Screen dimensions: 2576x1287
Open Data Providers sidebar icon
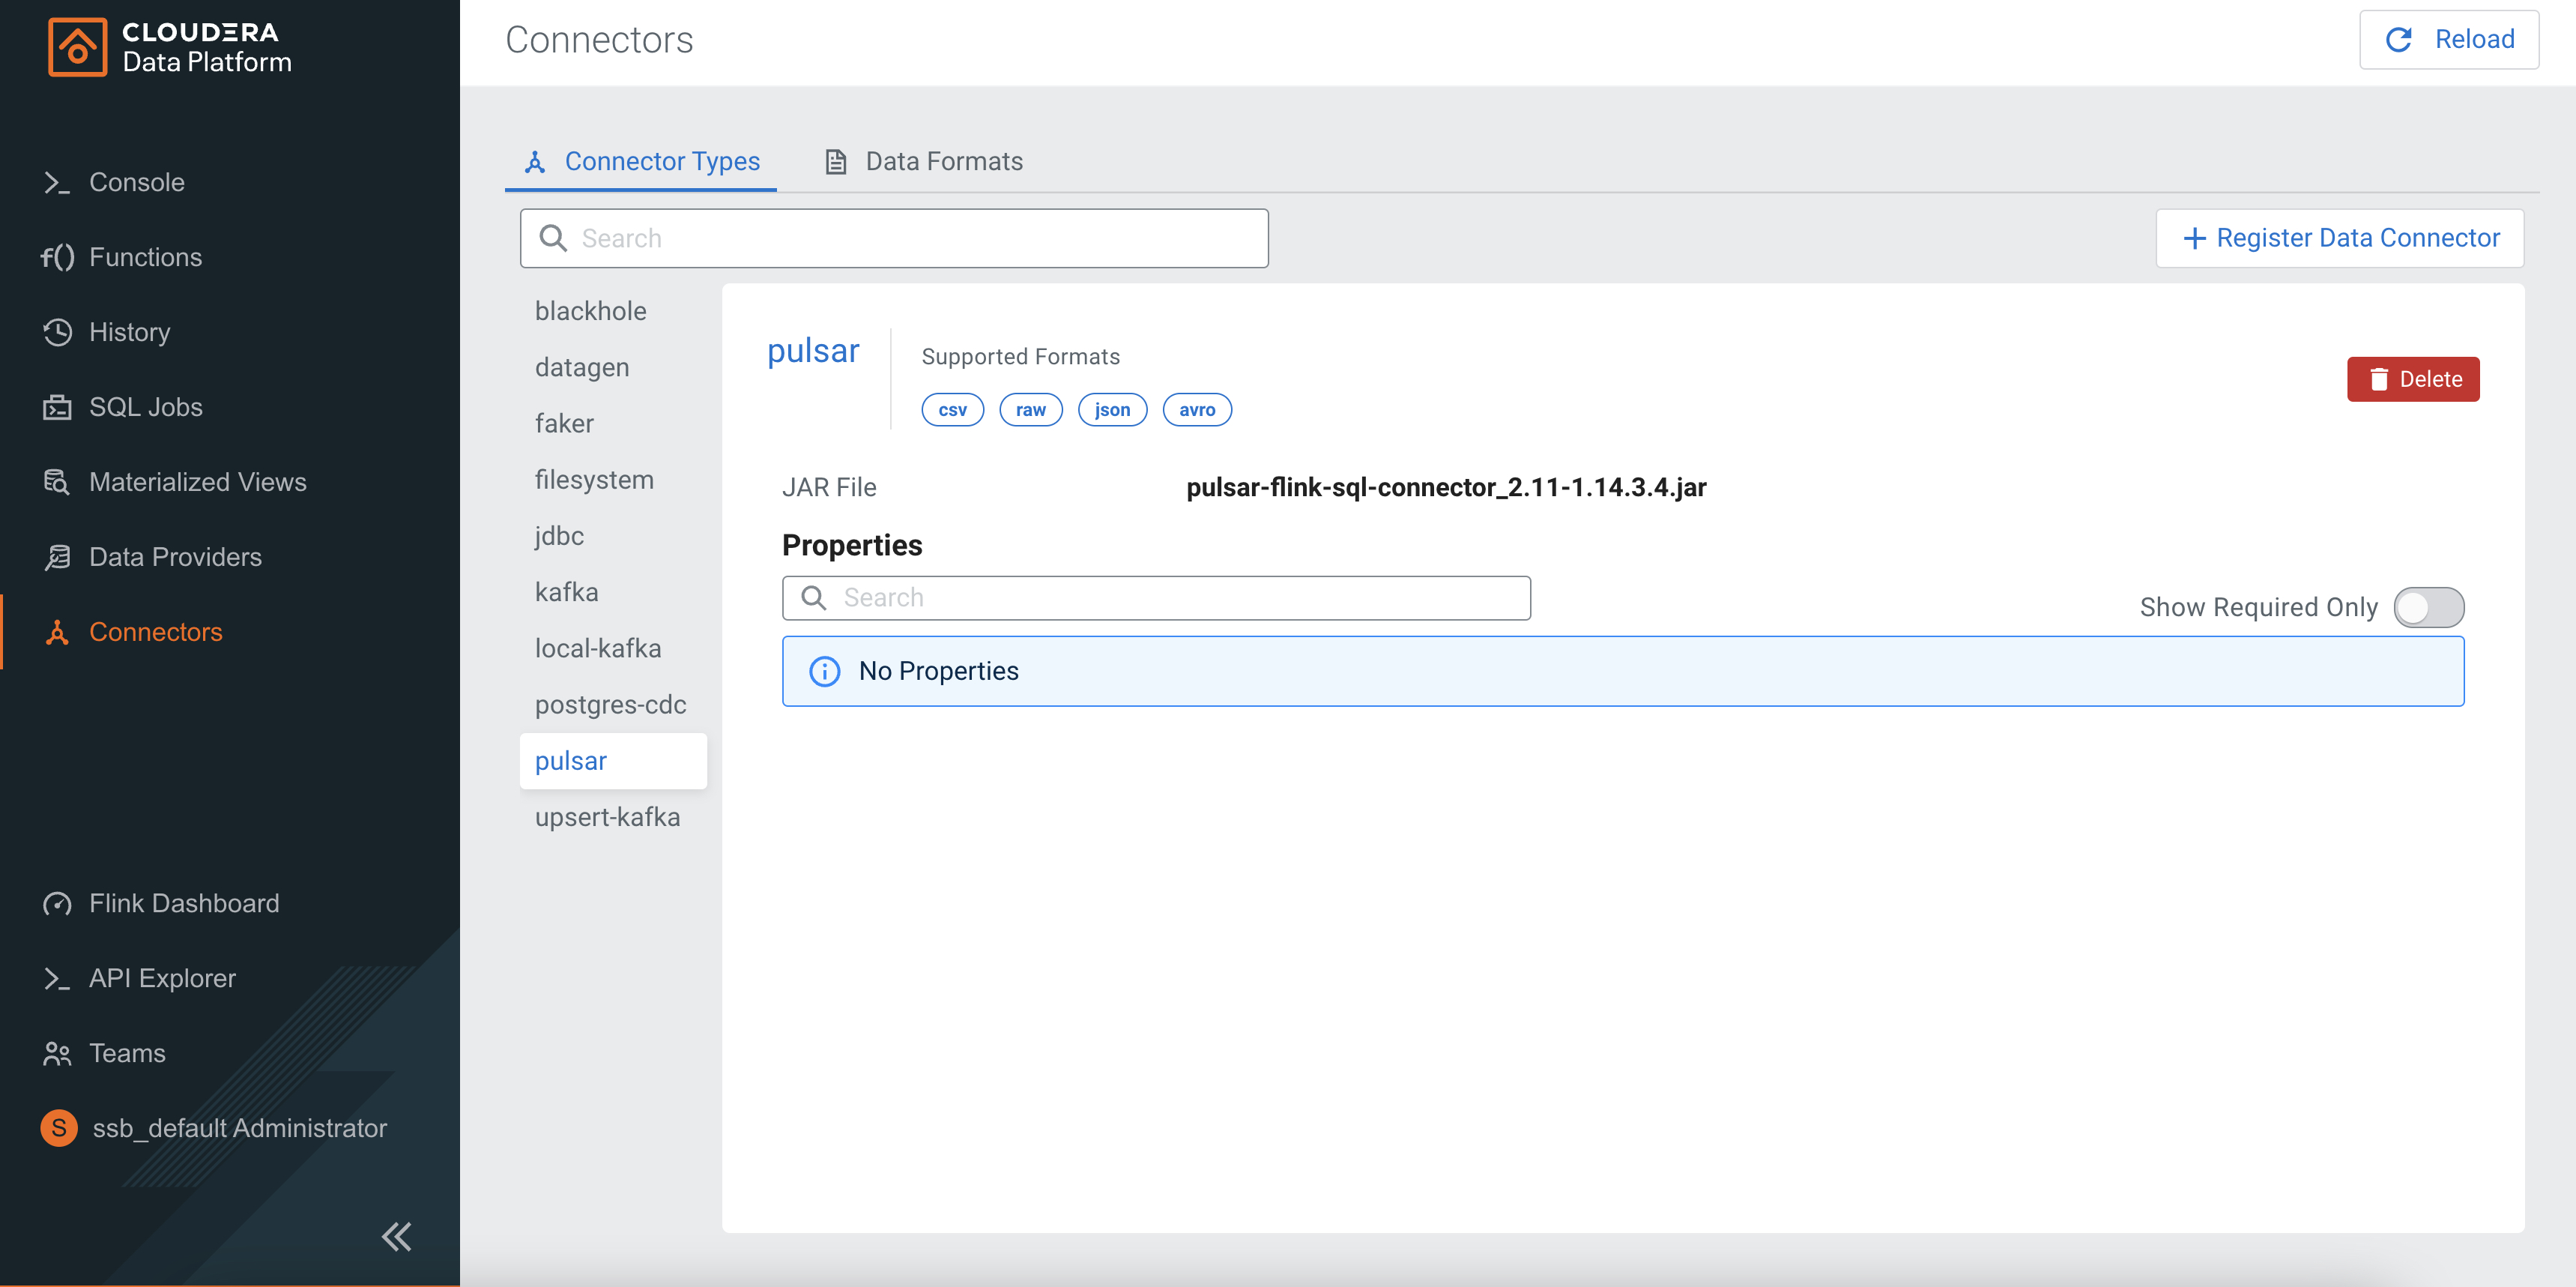56,557
